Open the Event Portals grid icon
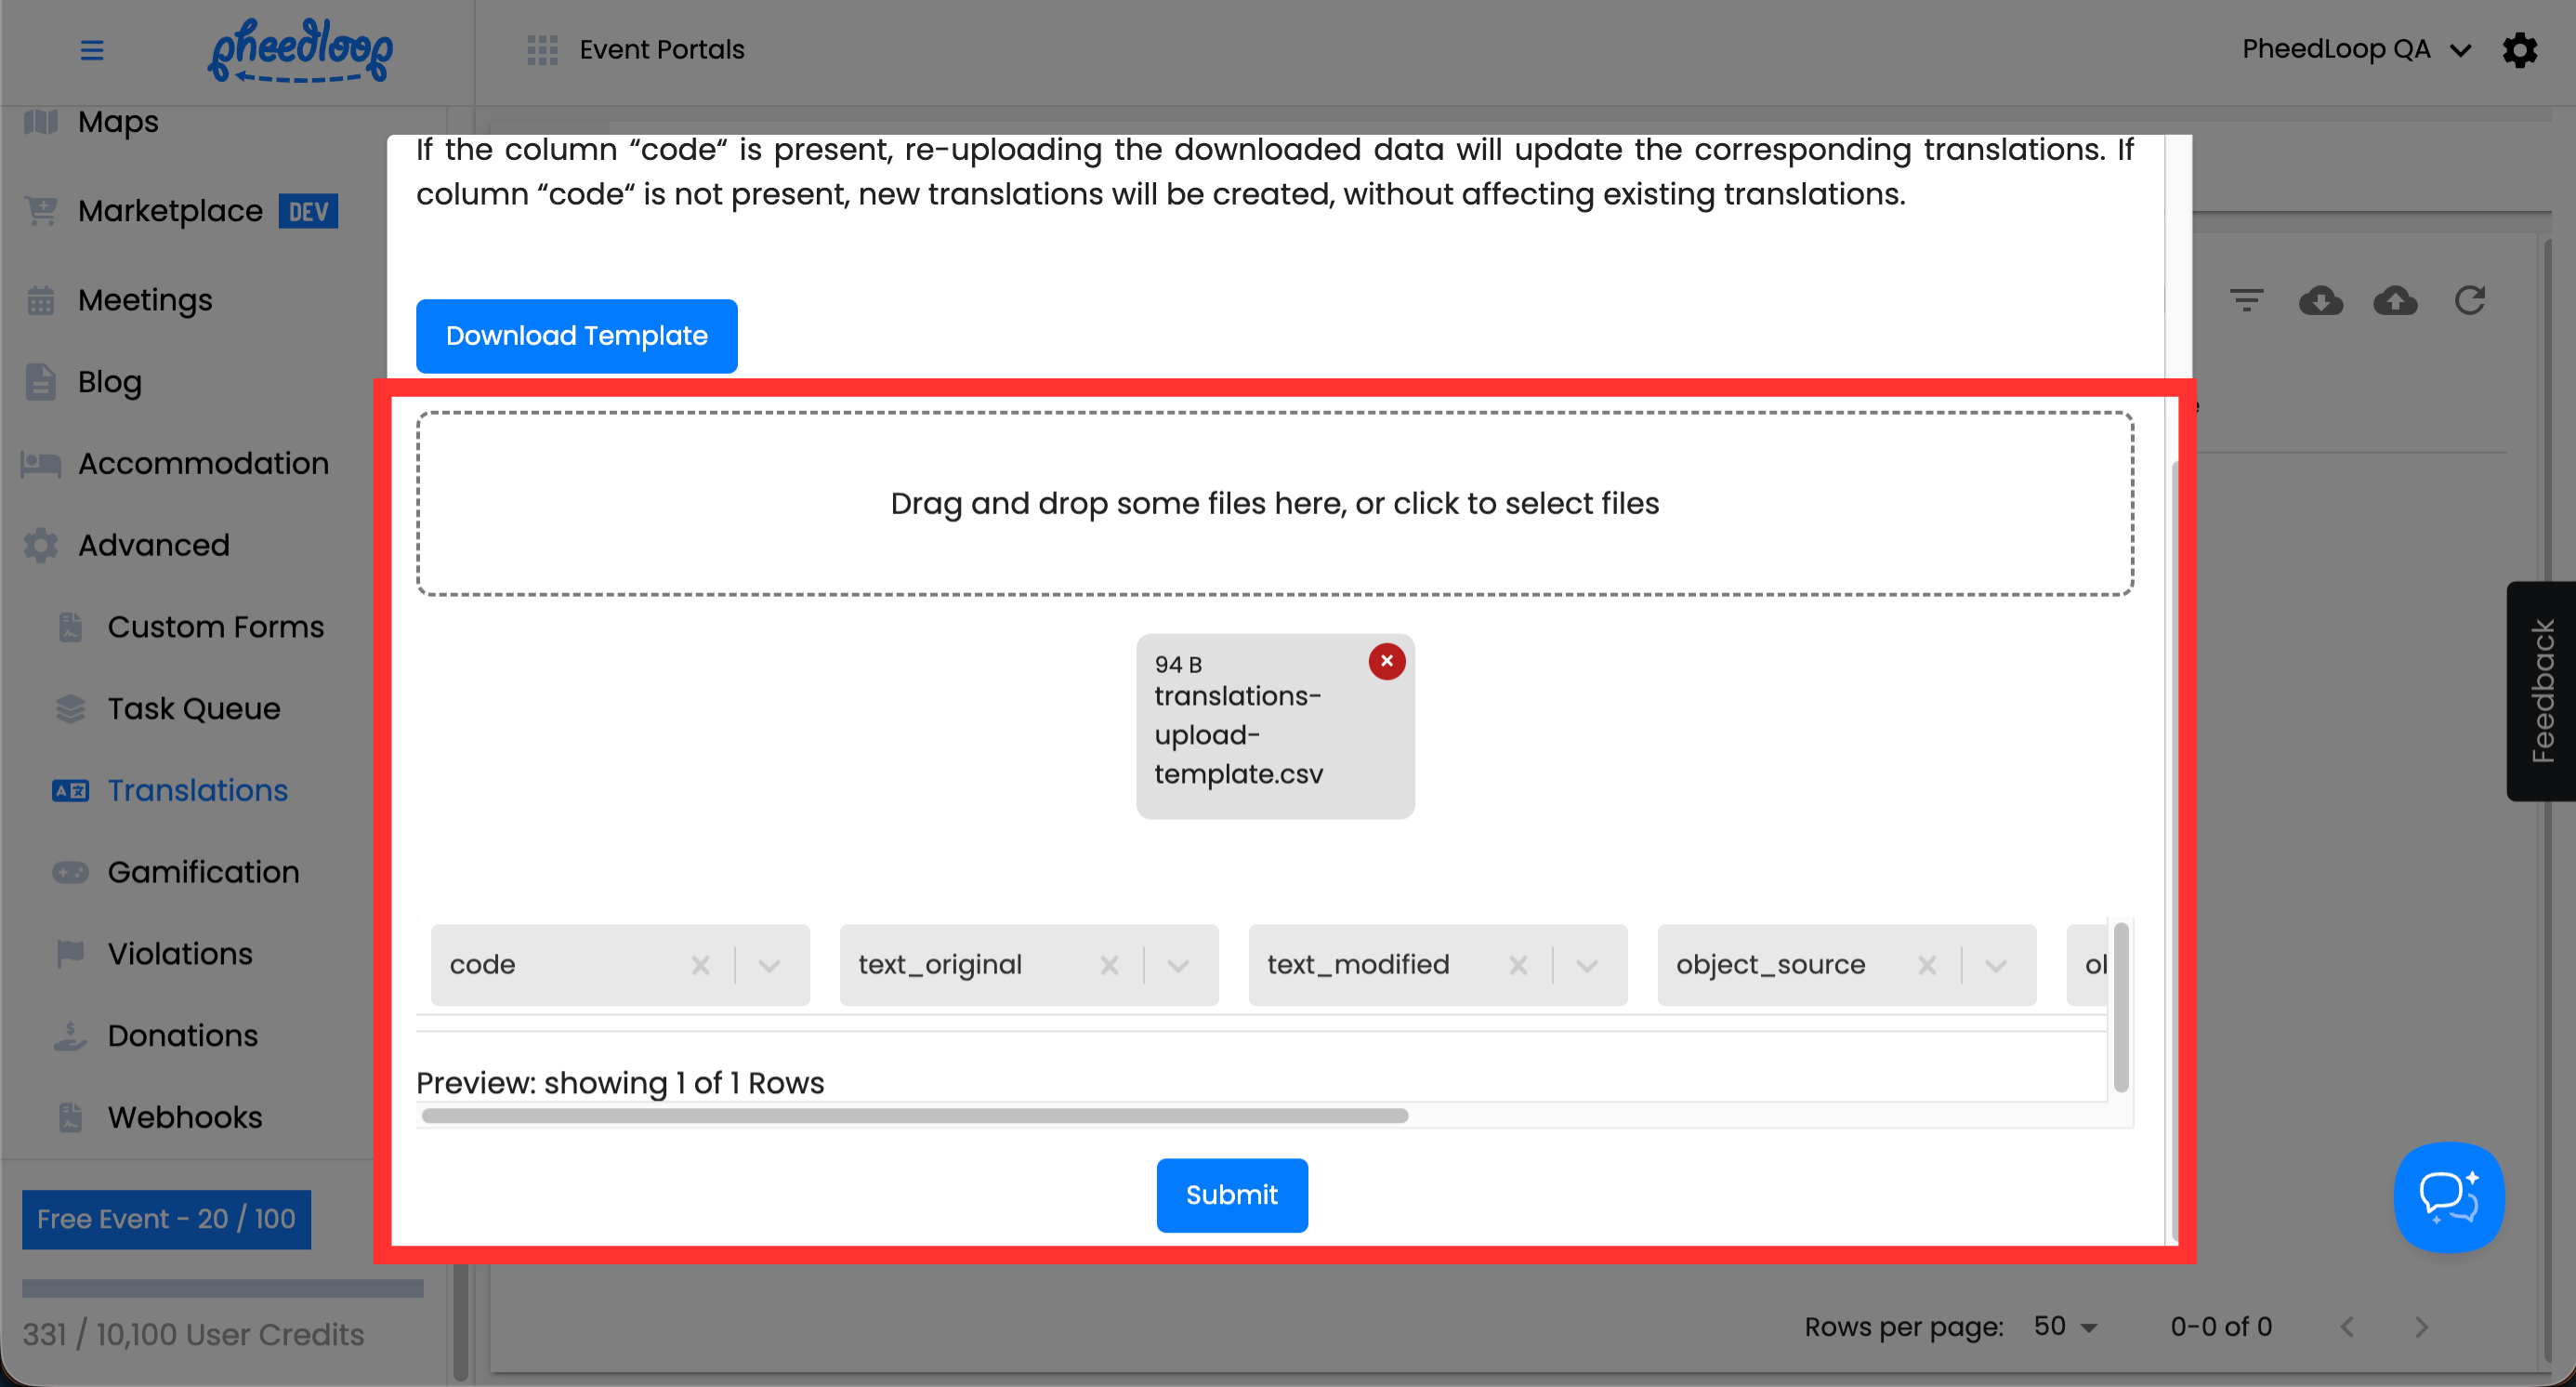This screenshot has height=1387, width=2576. (x=542, y=49)
